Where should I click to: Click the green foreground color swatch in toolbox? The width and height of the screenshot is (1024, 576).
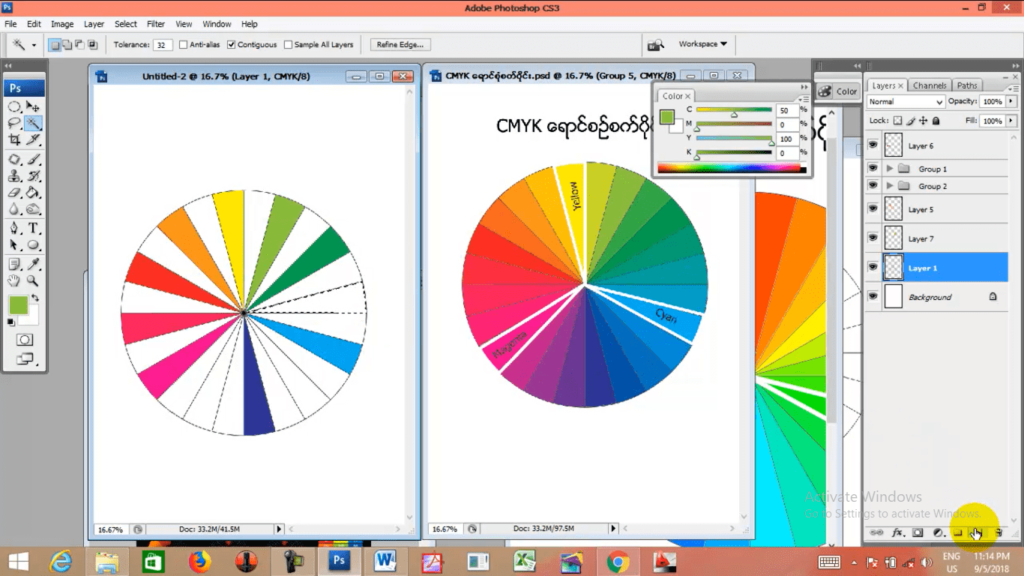click(18, 305)
